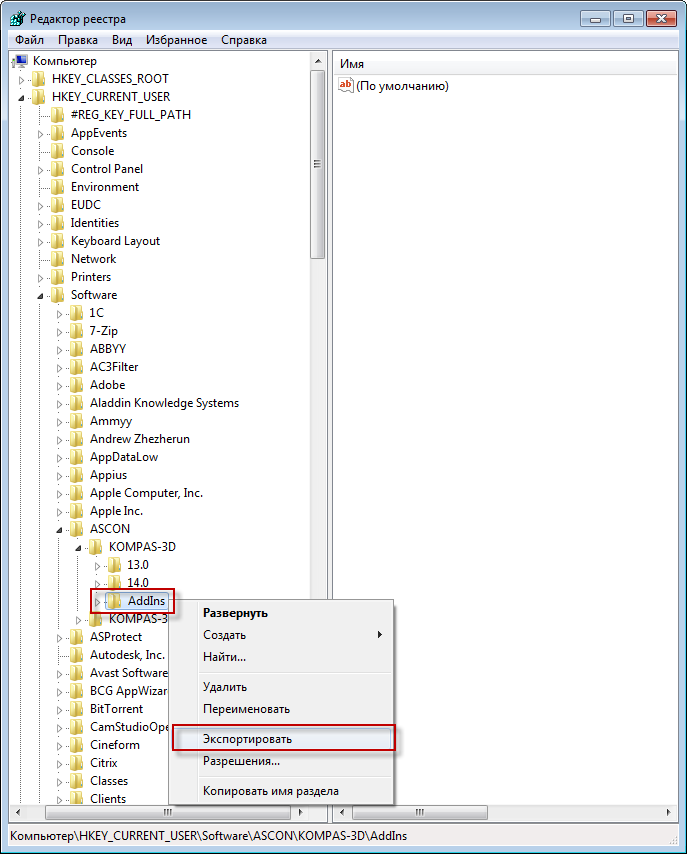Image resolution: width=687 pixels, height=854 pixels.
Task: Open the Вид menu
Action: coord(122,40)
